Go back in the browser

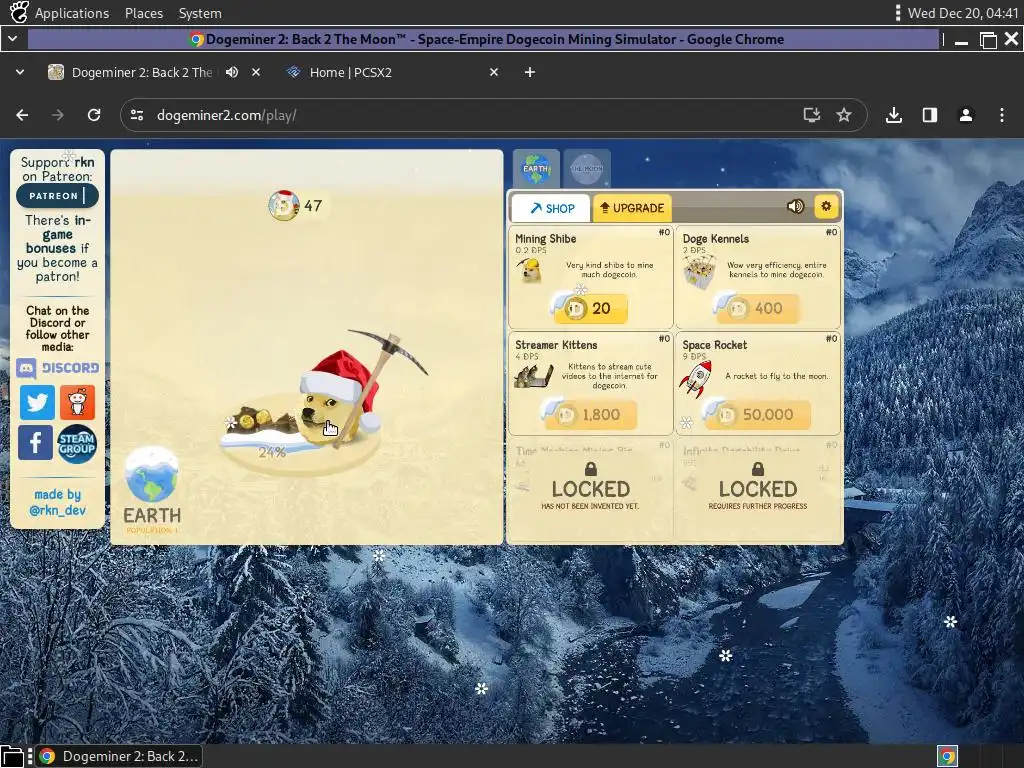pyautogui.click(x=22, y=115)
